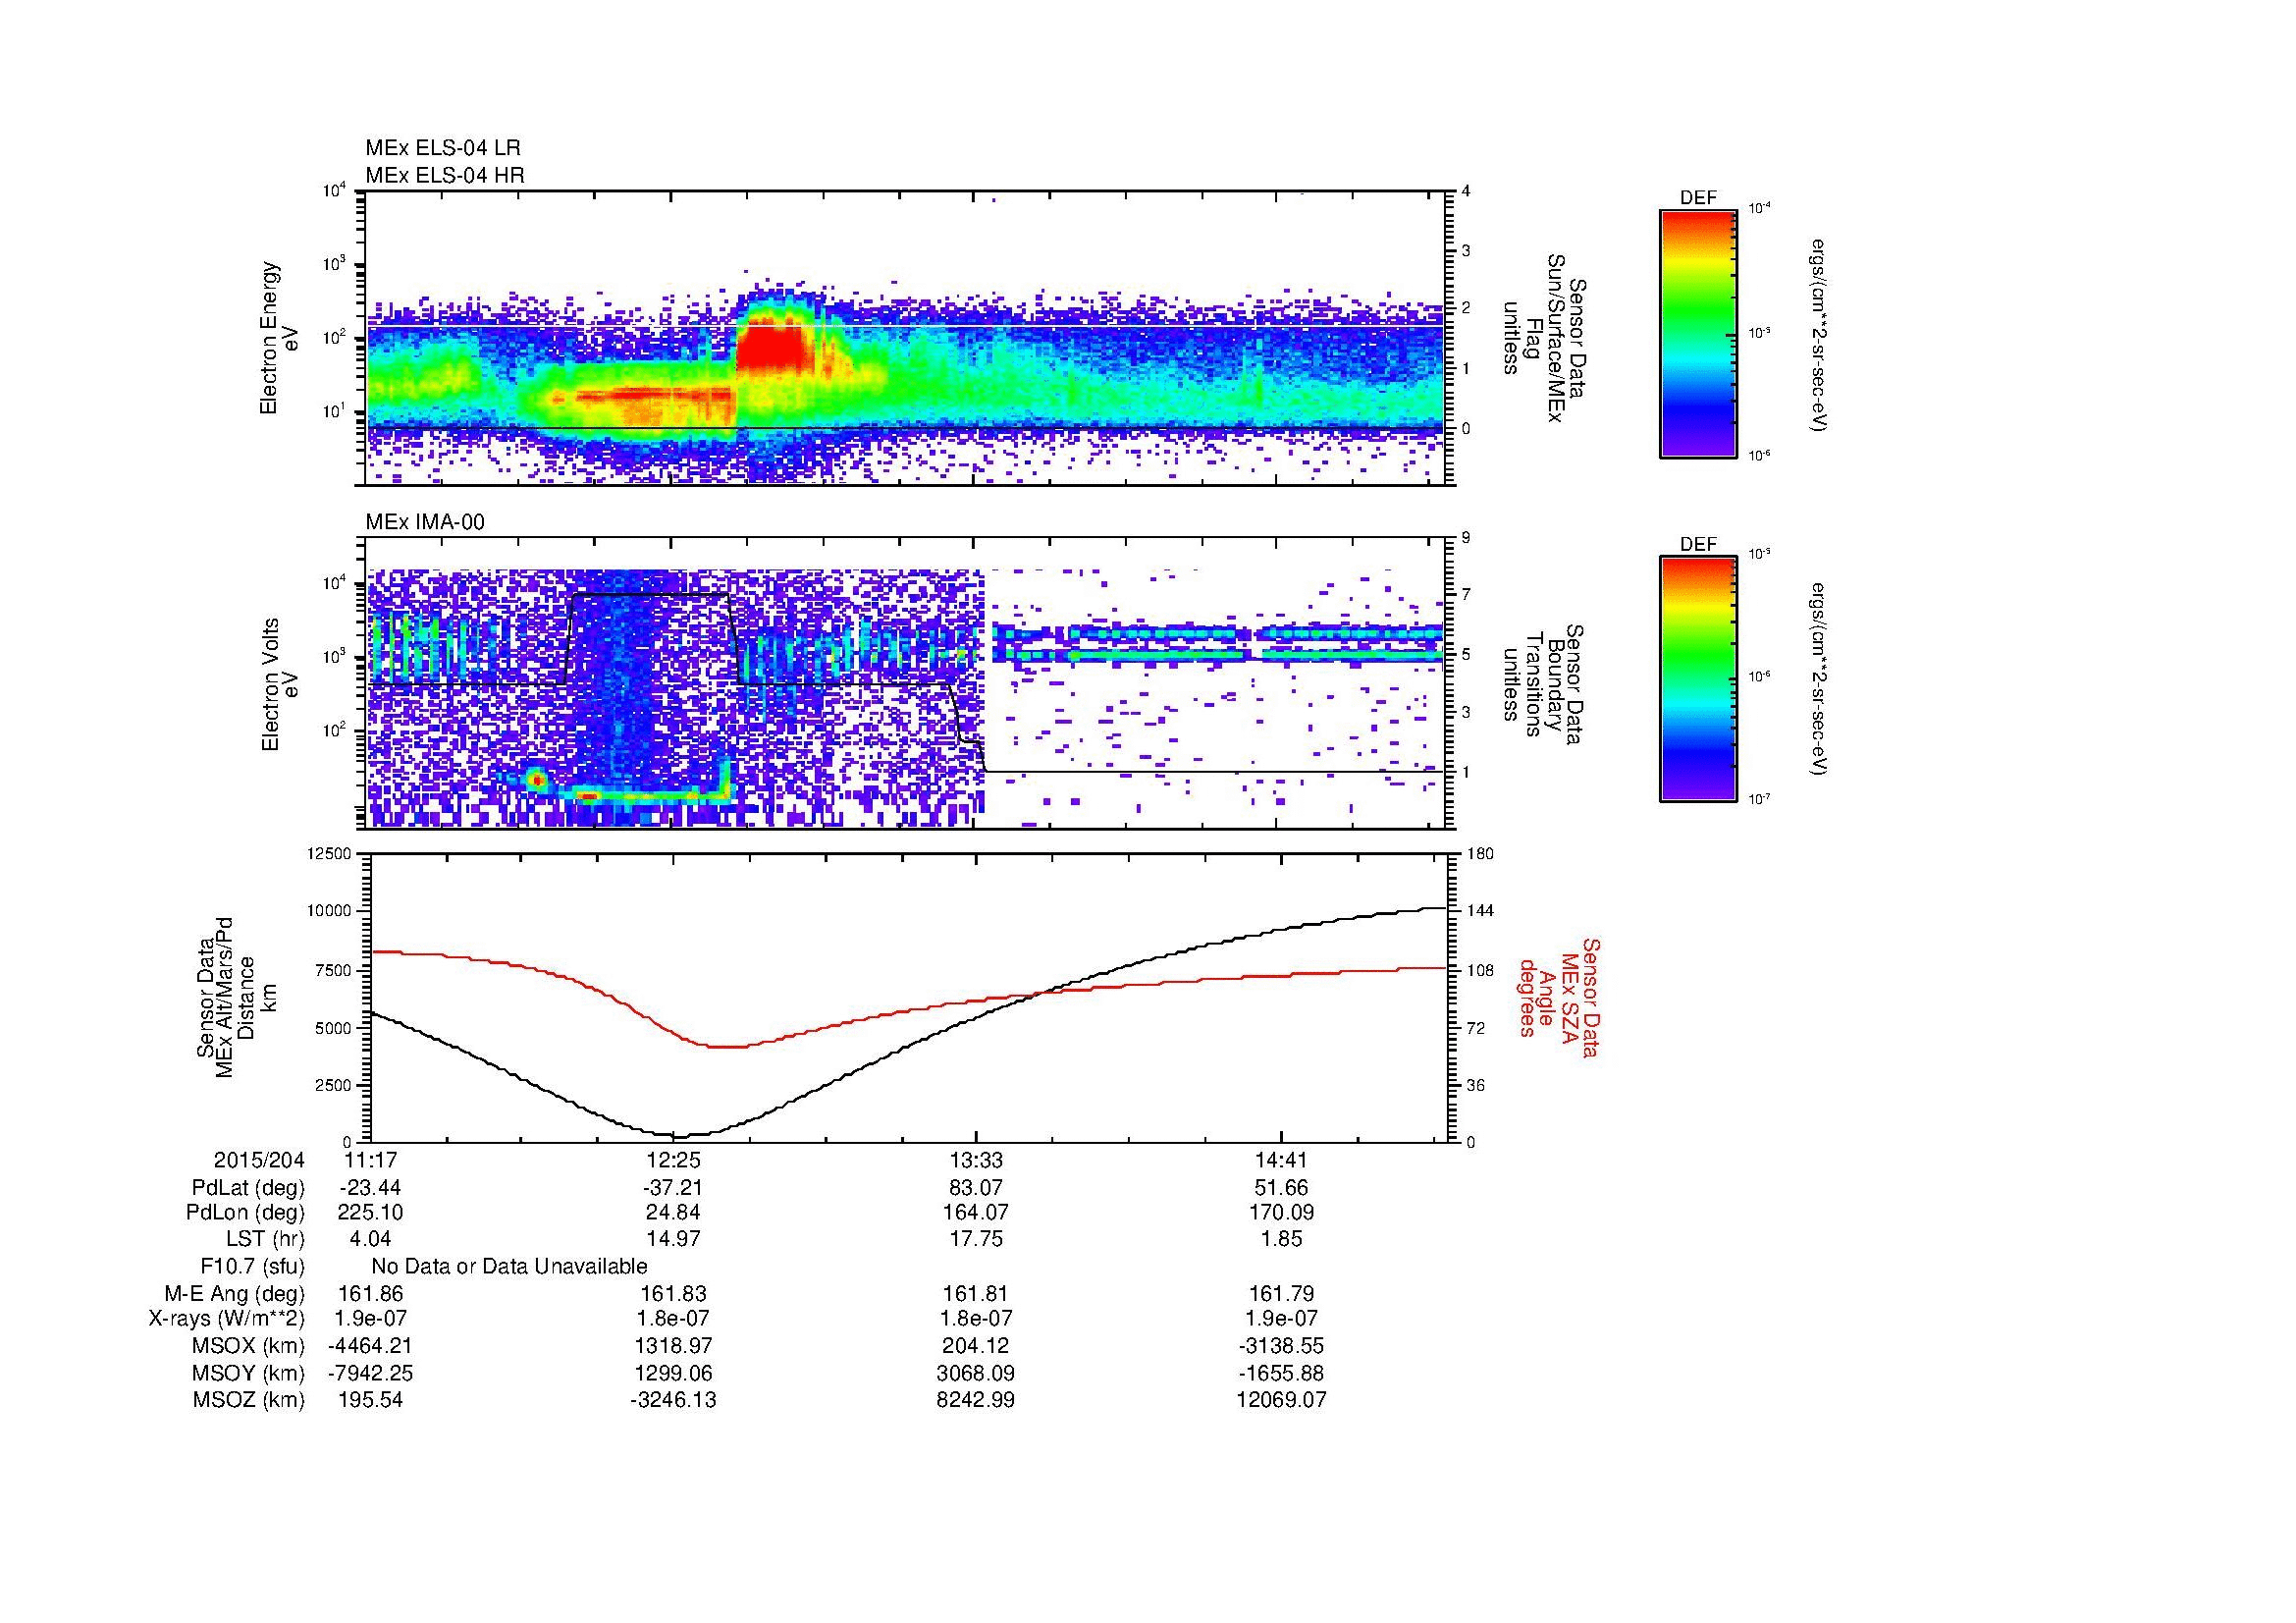Click the 144 tick on SZA axis
Viewport: 2296px width, 1623px height.
(1480, 911)
